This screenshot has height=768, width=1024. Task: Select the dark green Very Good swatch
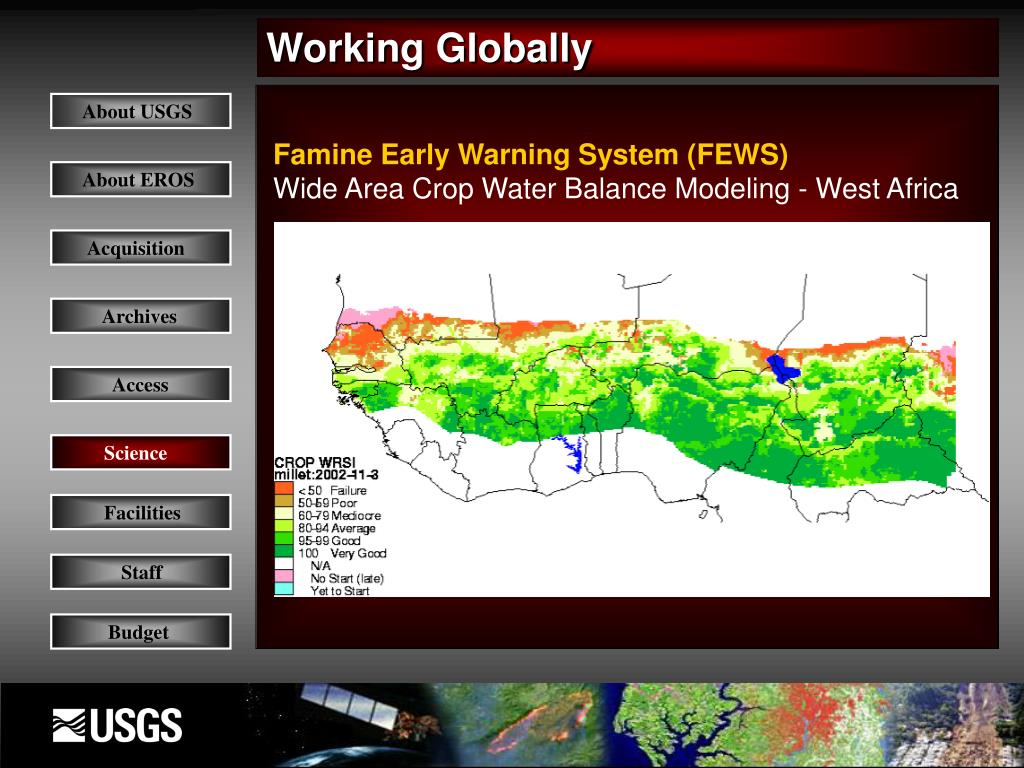[284, 551]
